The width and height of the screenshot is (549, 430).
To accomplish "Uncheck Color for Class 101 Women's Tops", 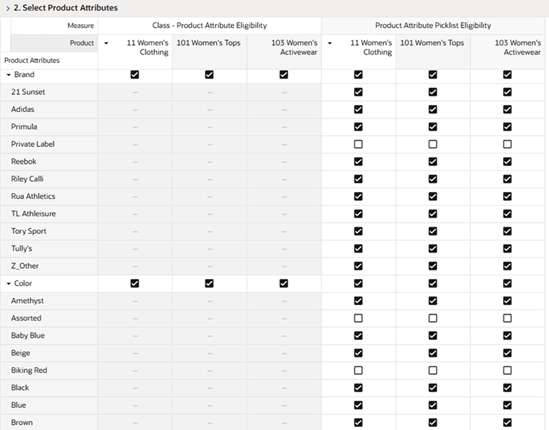I will point(209,283).
